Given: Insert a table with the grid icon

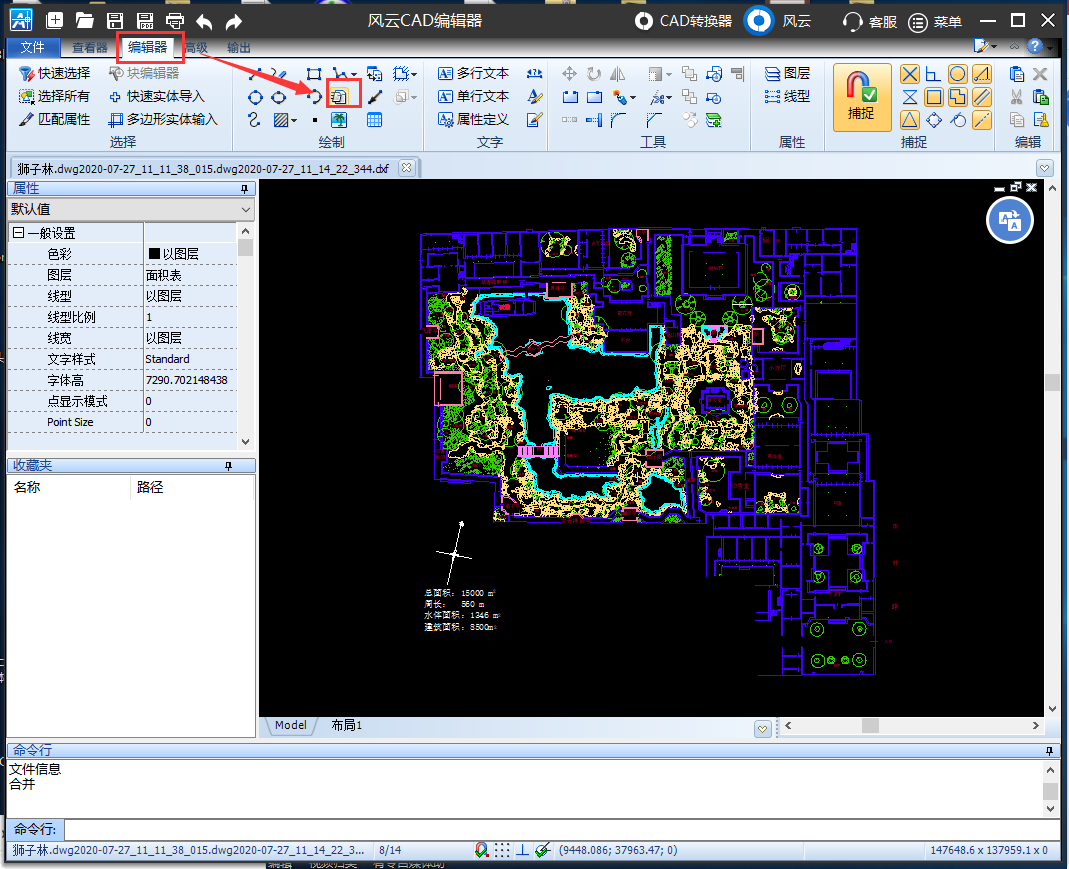Looking at the screenshot, I should (x=374, y=121).
